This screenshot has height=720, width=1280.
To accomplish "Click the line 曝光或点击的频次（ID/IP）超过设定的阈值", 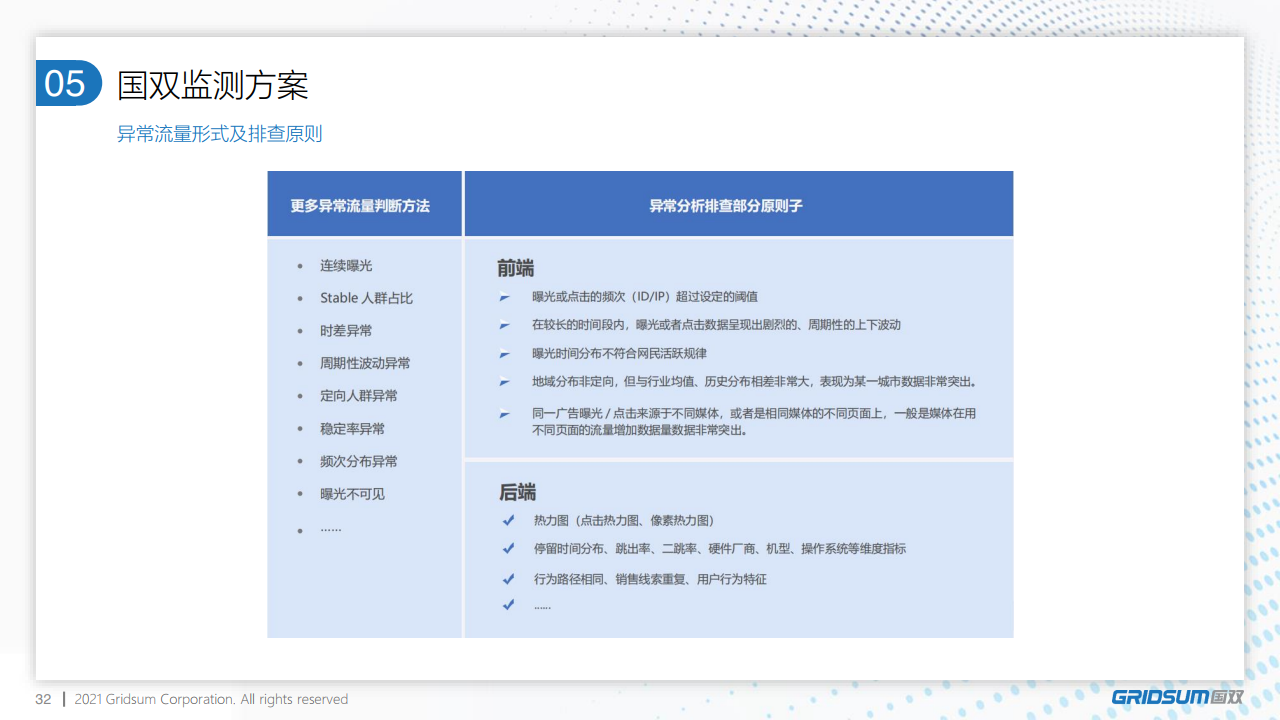I will tap(645, 297).
